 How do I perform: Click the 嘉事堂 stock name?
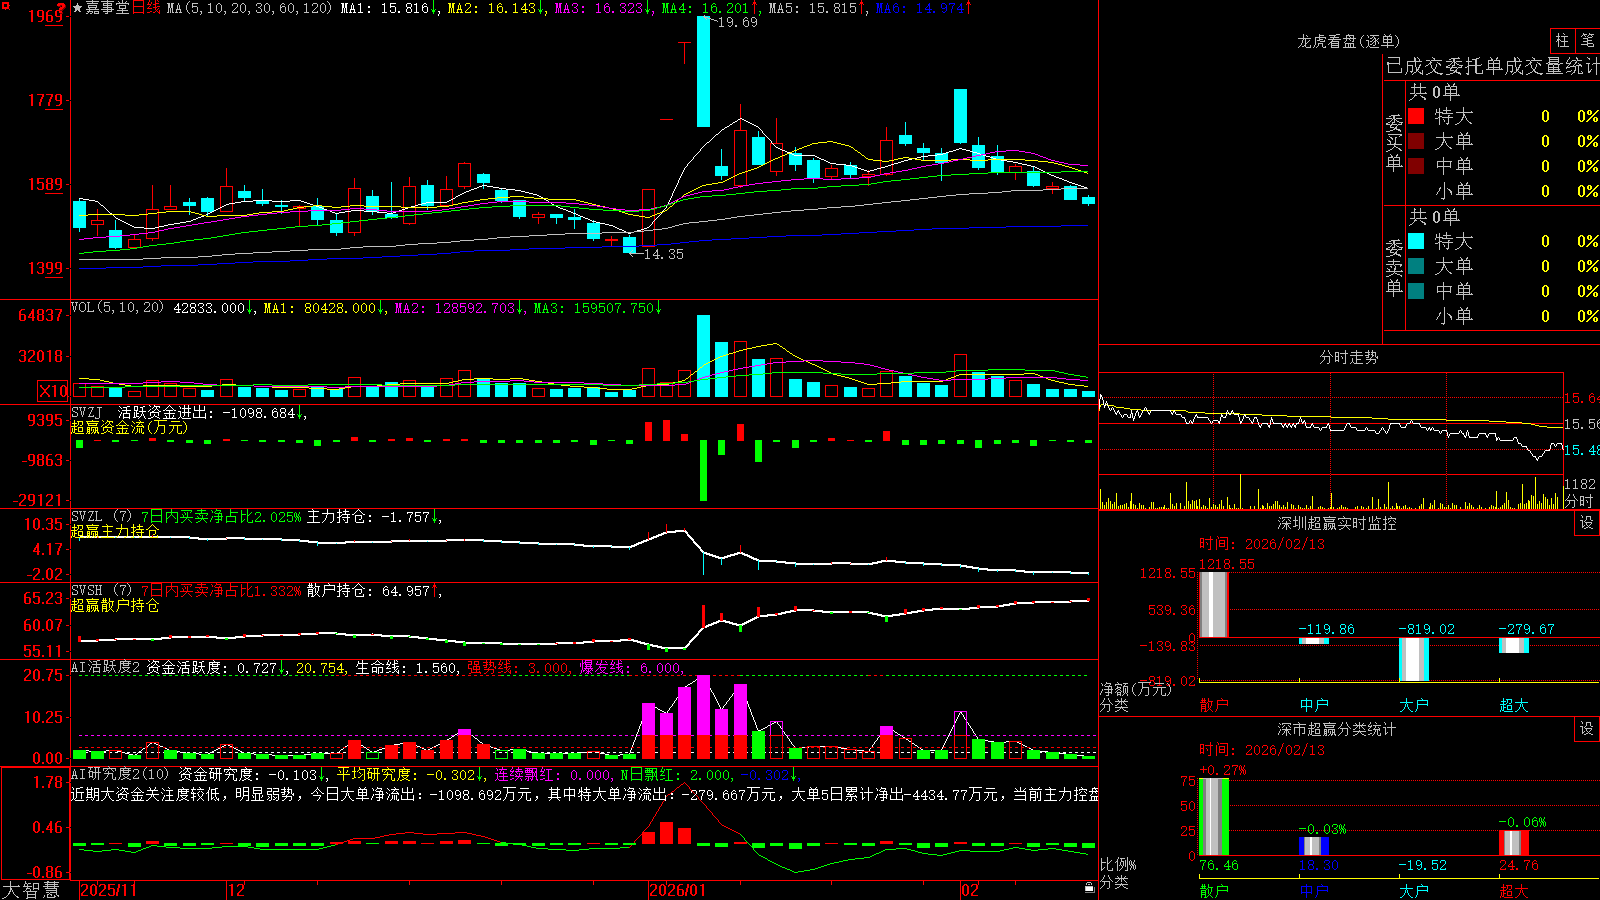(107, 8)
